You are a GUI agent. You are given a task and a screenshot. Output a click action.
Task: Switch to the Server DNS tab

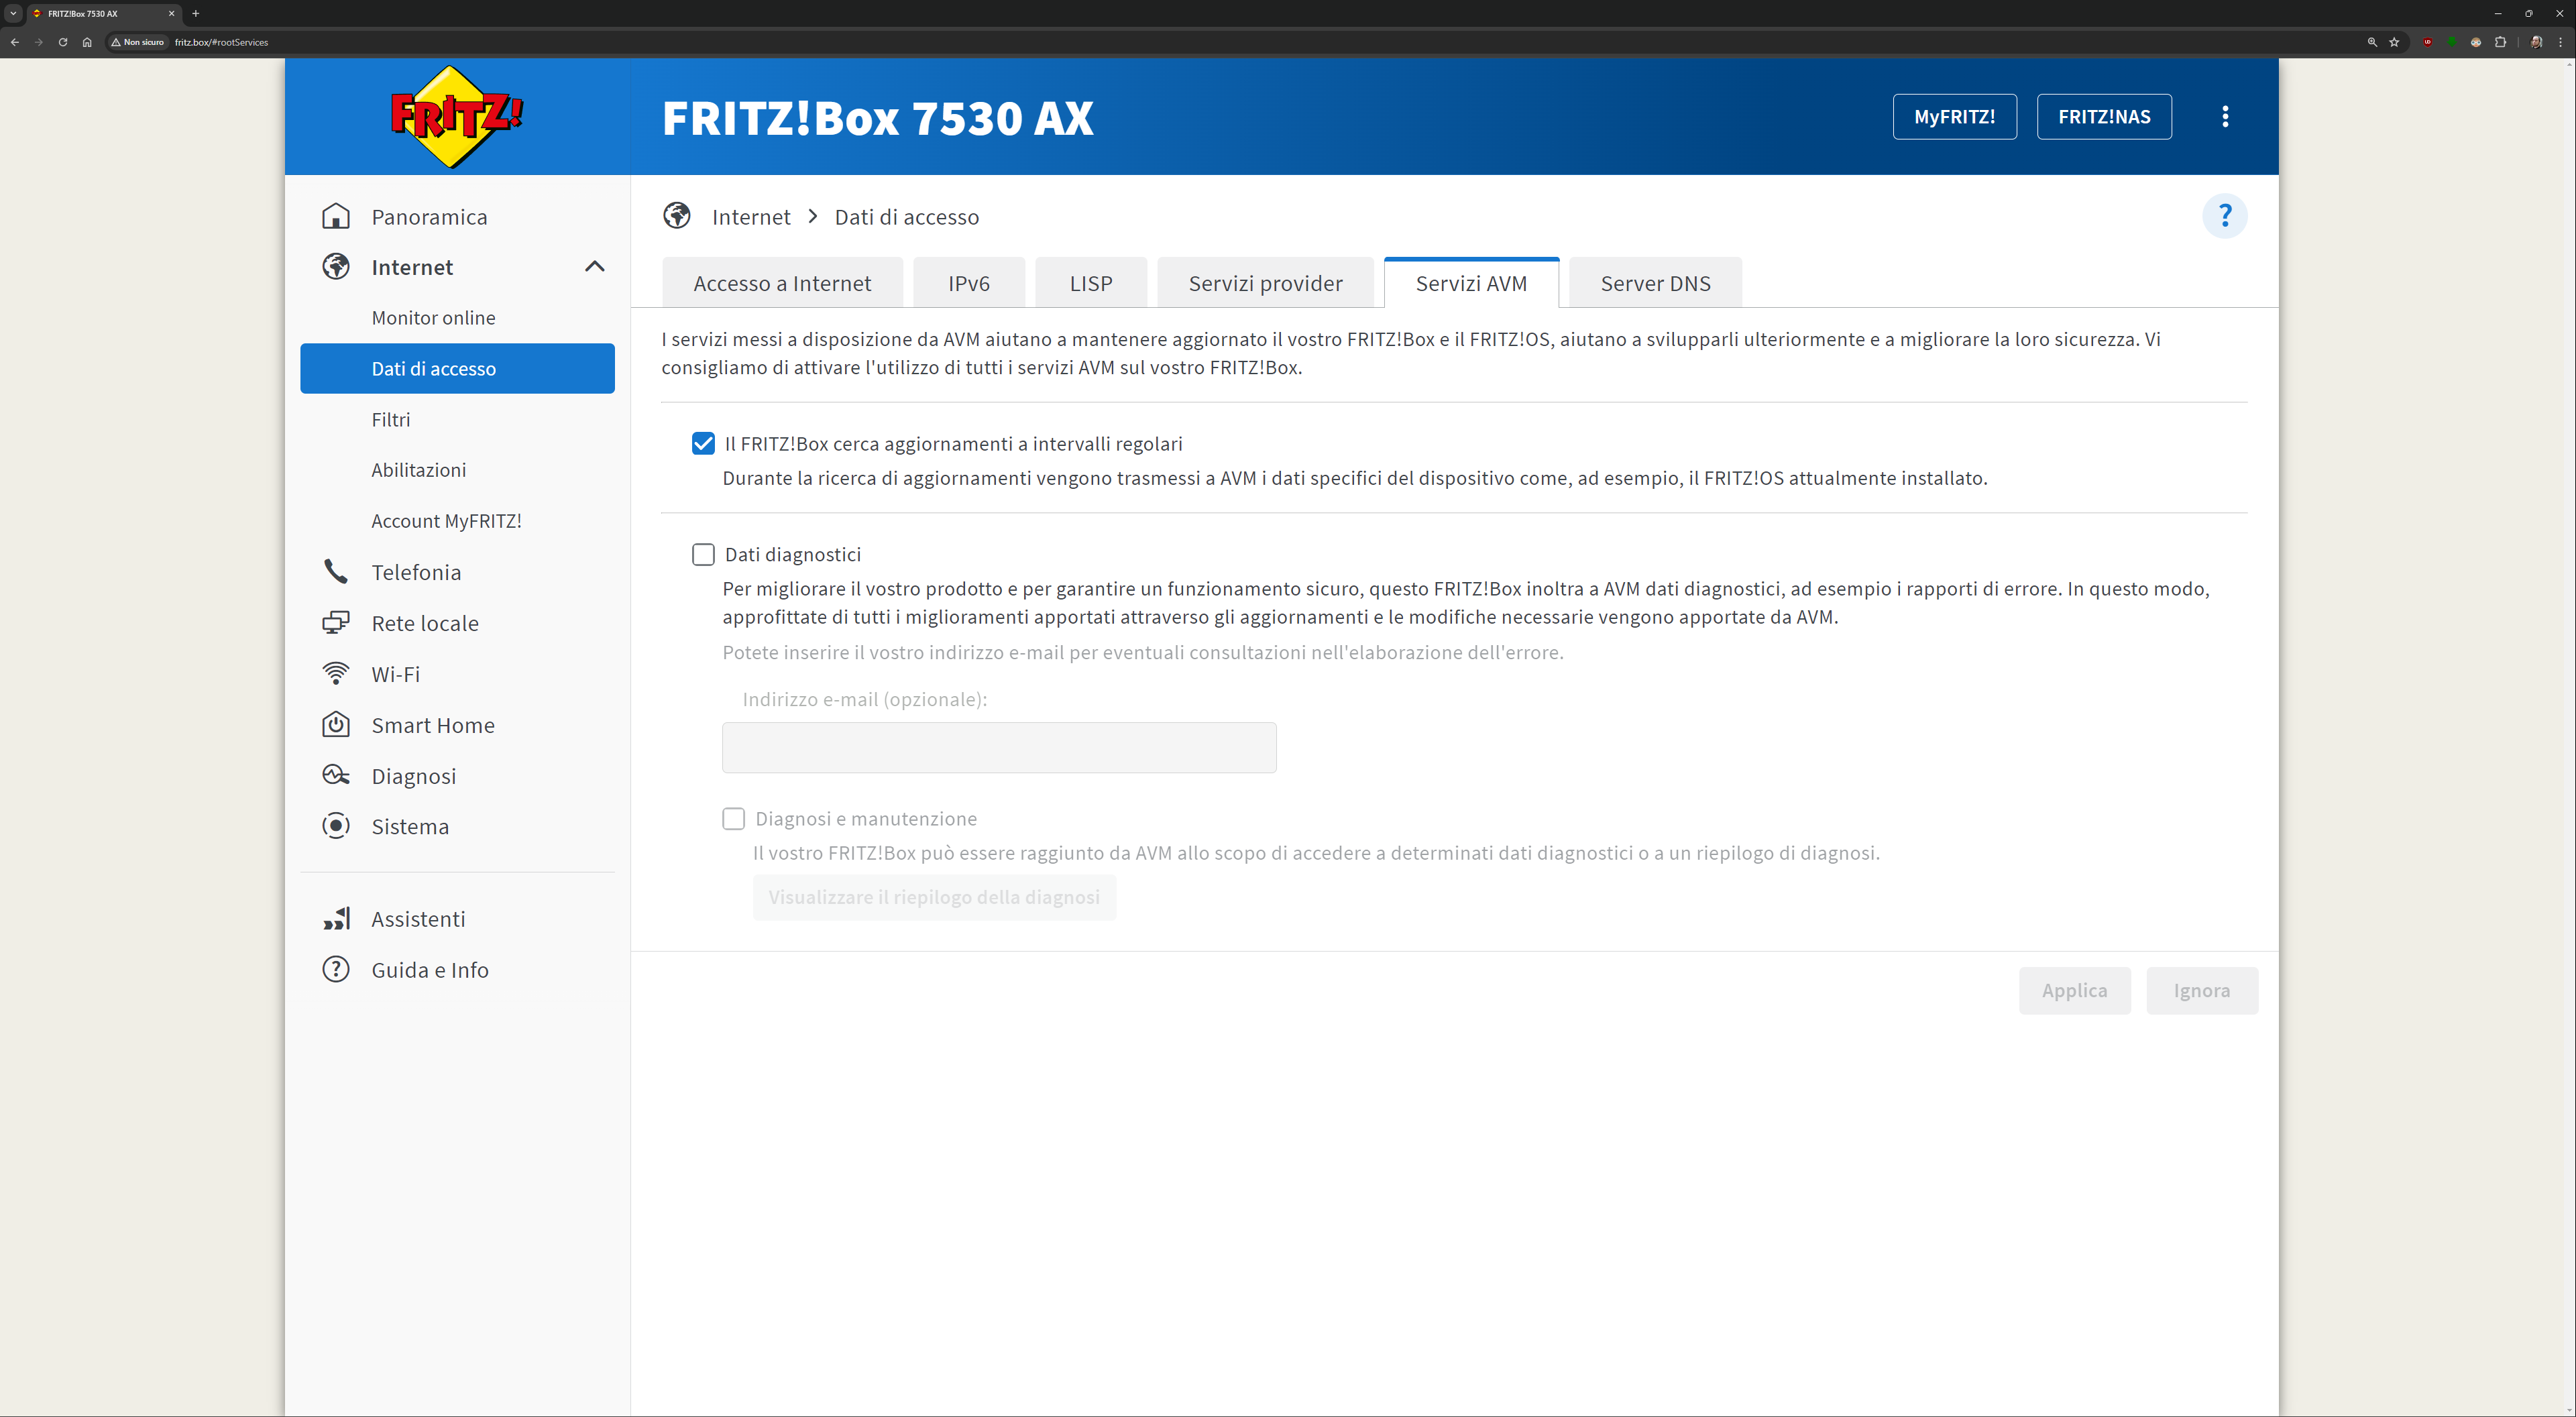pos(1655,284)
